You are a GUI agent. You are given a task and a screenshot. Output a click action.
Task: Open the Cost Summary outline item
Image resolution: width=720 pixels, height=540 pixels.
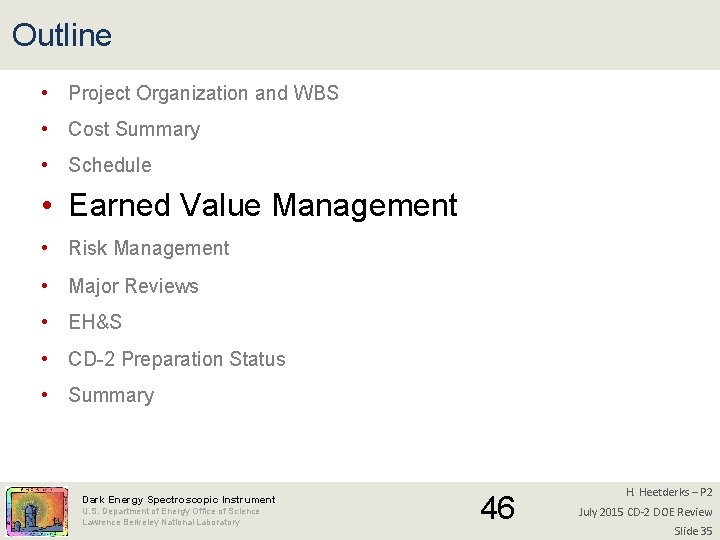(134, 129)
